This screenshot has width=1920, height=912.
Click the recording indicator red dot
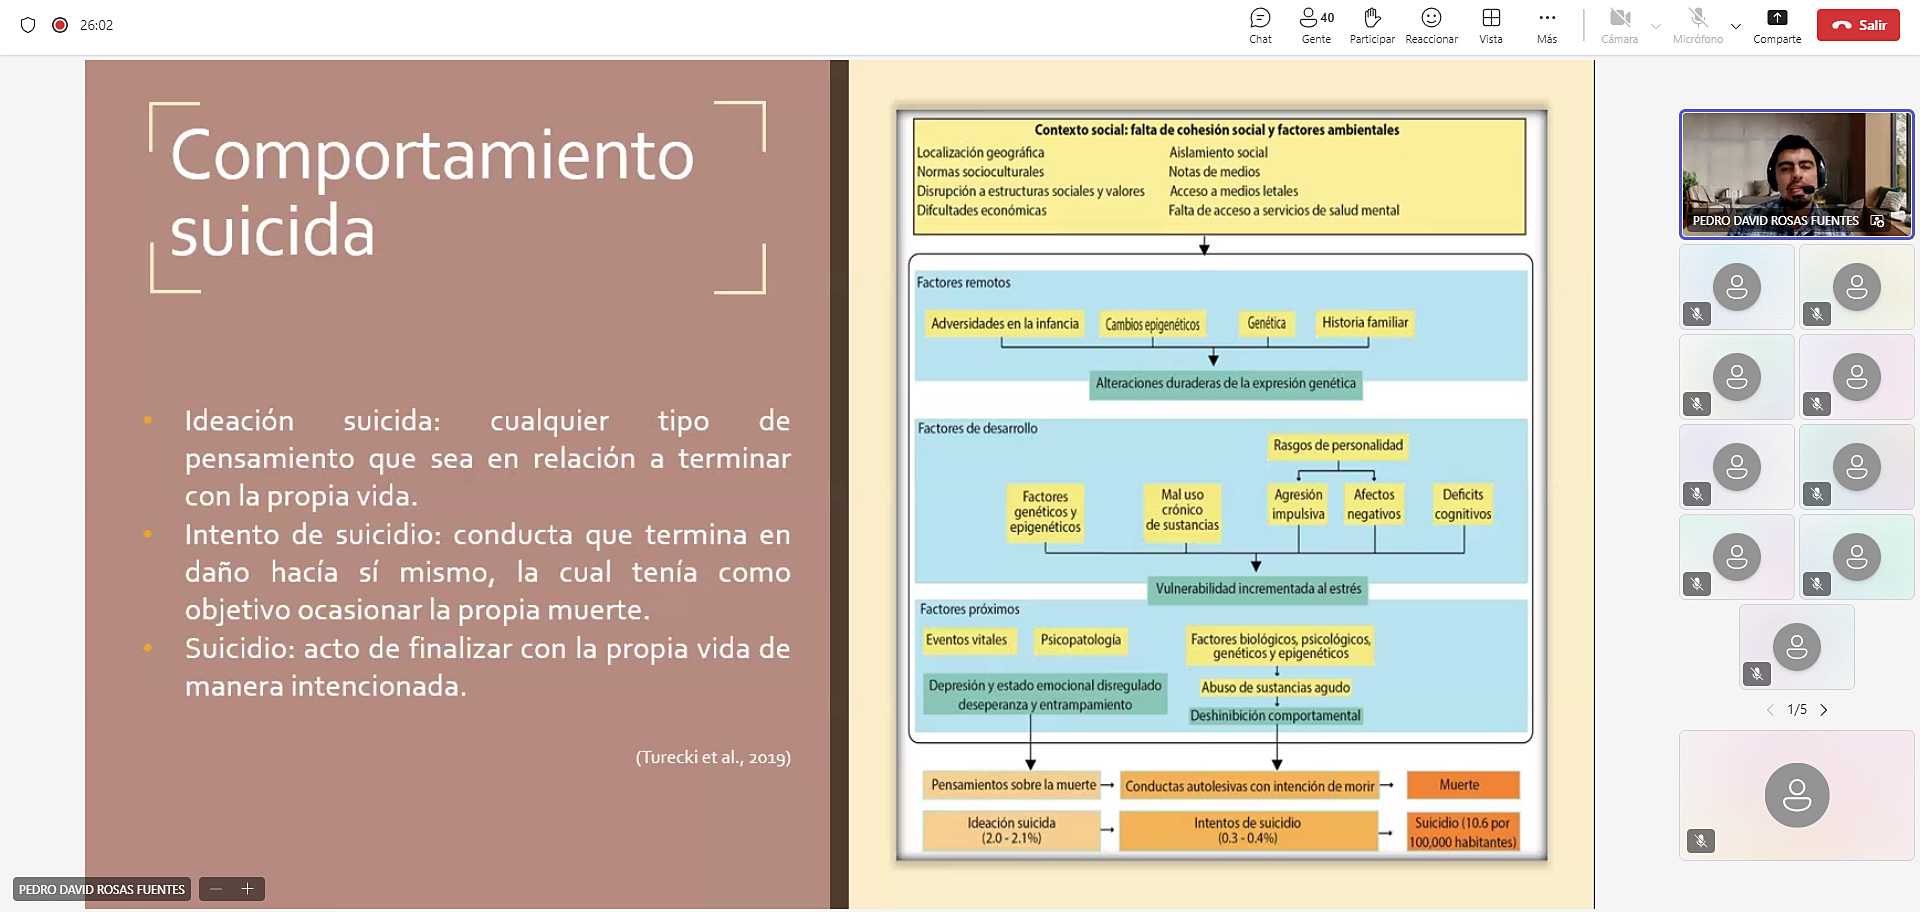pos(60,25)
